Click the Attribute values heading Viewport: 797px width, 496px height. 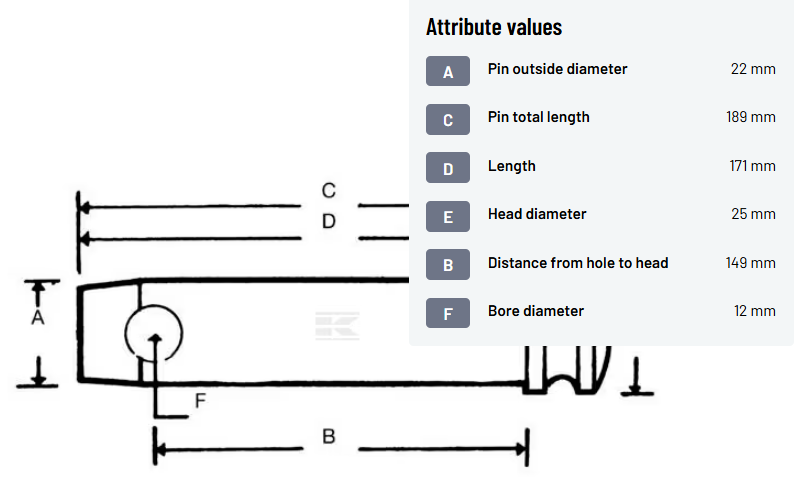click(x=494, y=27)
